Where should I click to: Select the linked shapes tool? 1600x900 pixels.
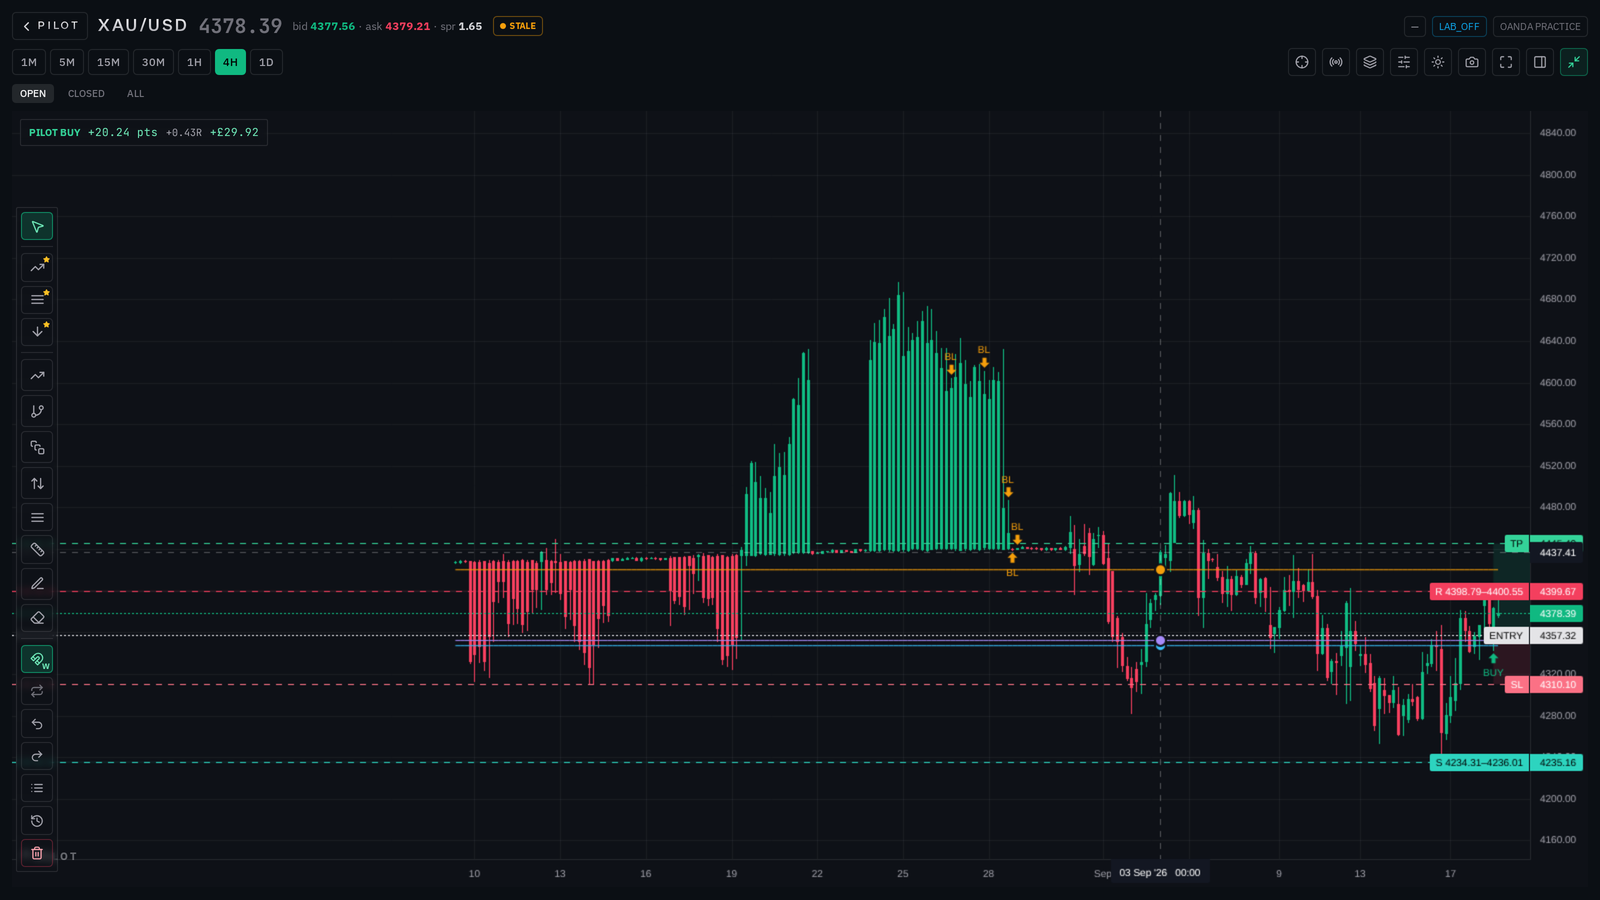coord(37,447)
